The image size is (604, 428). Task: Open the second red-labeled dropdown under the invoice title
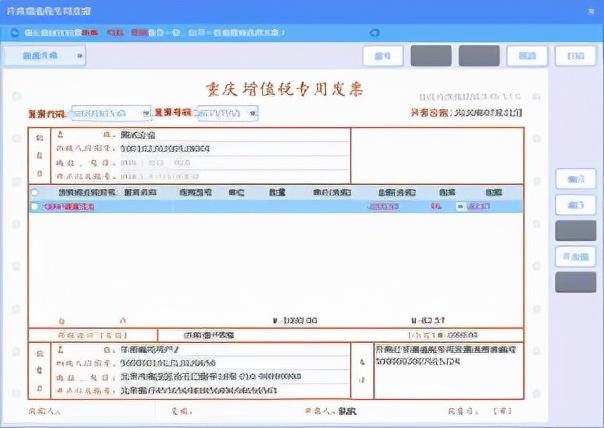(228, 113)
